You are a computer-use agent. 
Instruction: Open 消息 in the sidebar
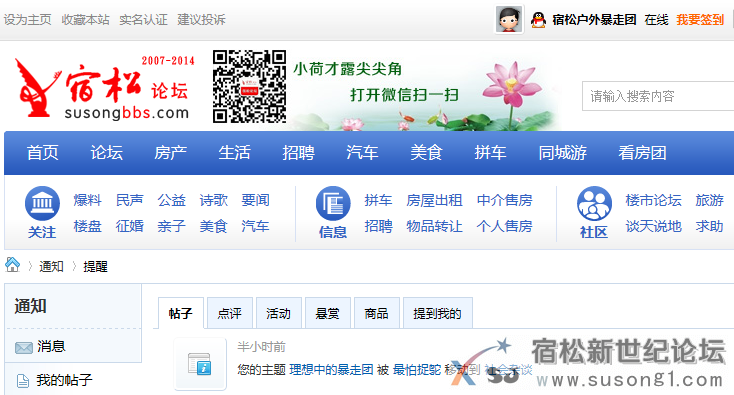point(51,347)
